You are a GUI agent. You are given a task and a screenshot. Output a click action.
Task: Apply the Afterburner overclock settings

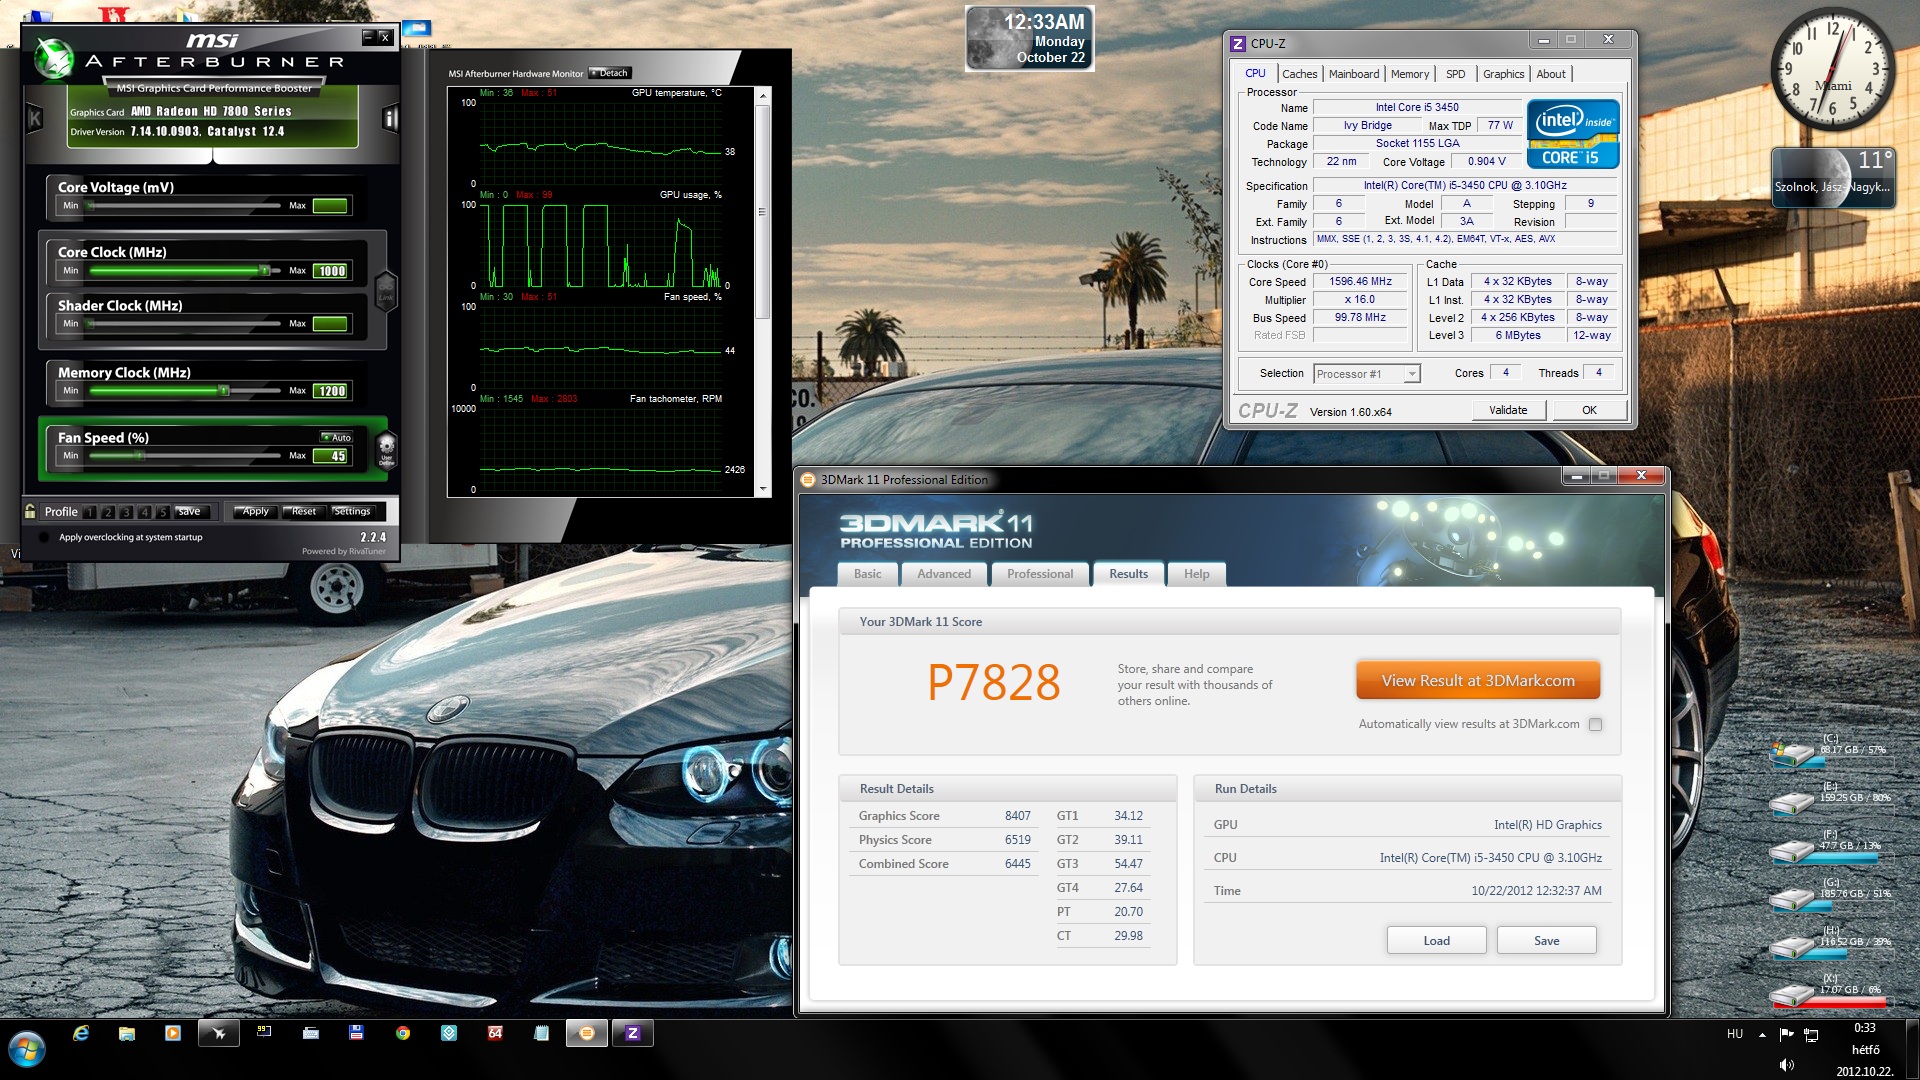point(255,511)
